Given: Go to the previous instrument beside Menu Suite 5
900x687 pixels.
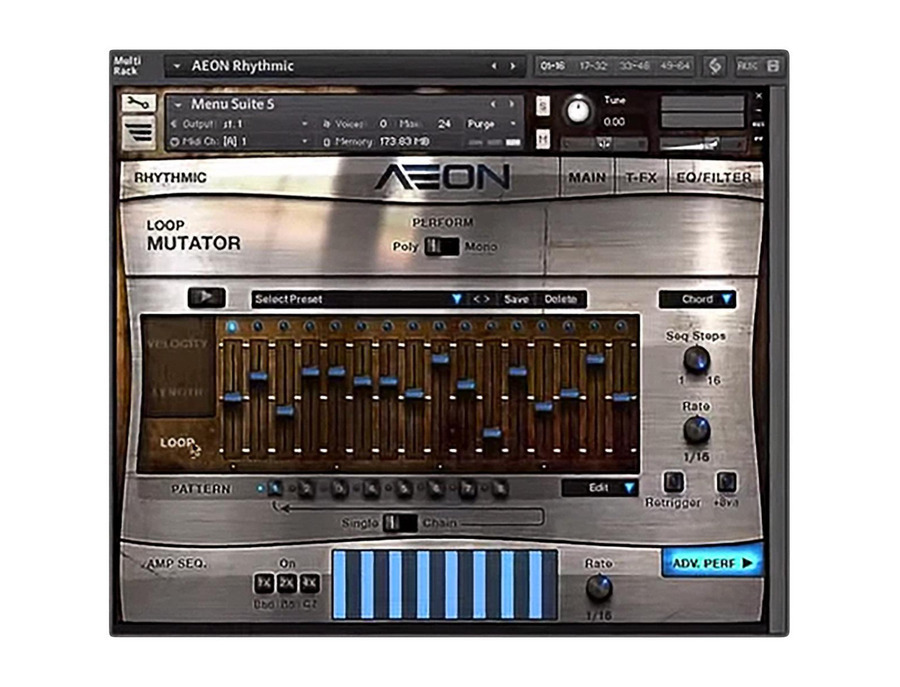Looking at the screenshot, I should pos(492,104).
